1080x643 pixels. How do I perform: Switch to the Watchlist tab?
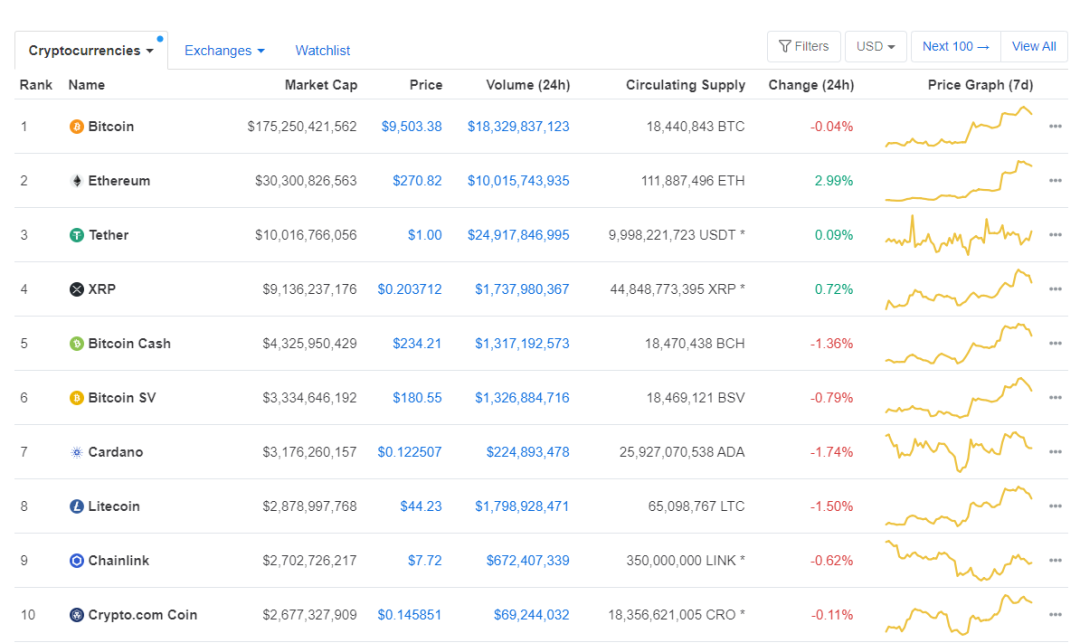[x=322, y=50]
